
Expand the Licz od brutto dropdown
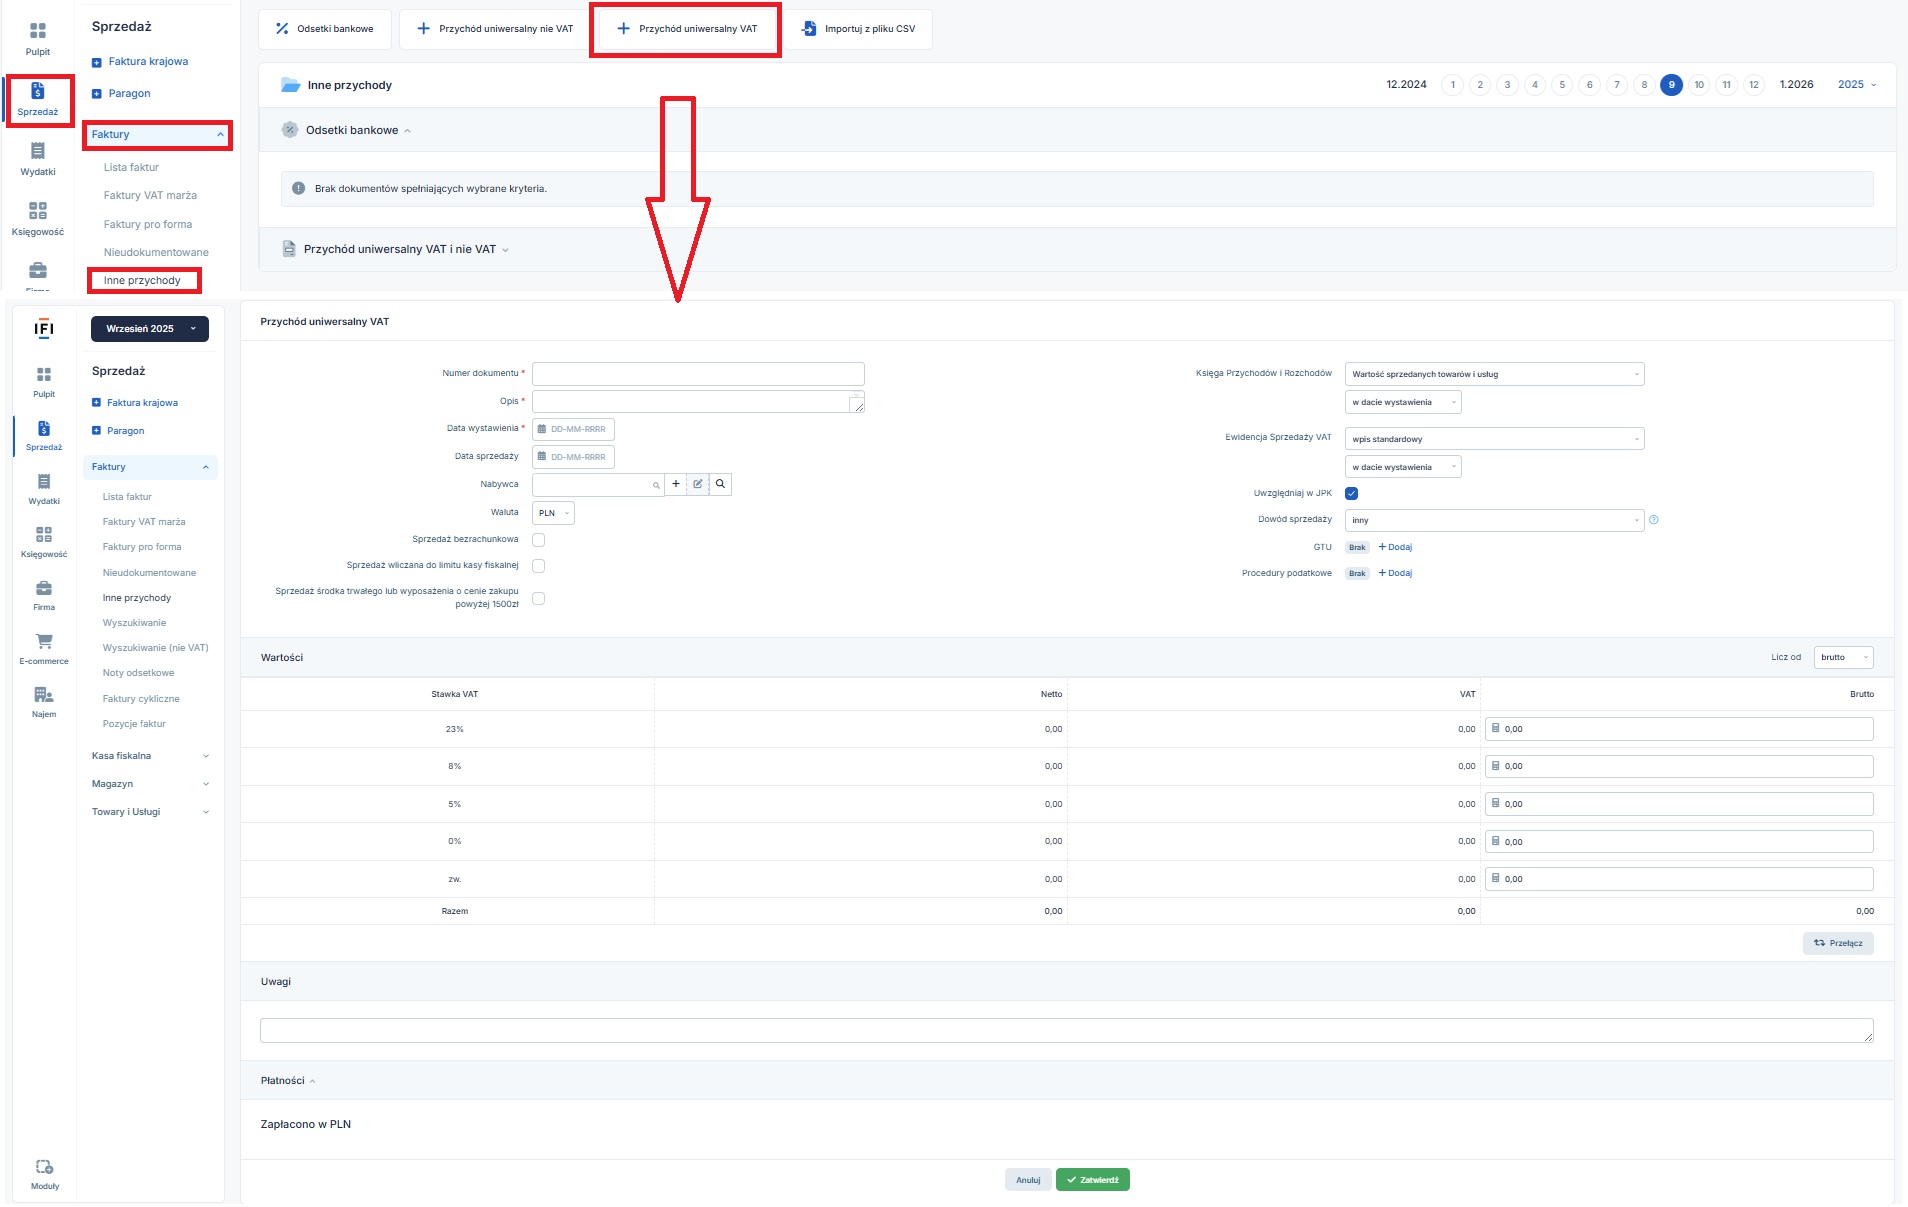click(x=1843, y=658)
